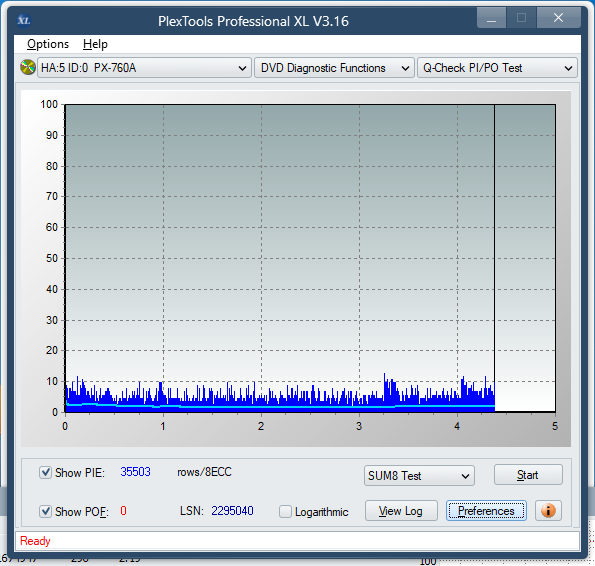Open the Help menu
Screen dimensions: 595x566
tap(95, 44)
